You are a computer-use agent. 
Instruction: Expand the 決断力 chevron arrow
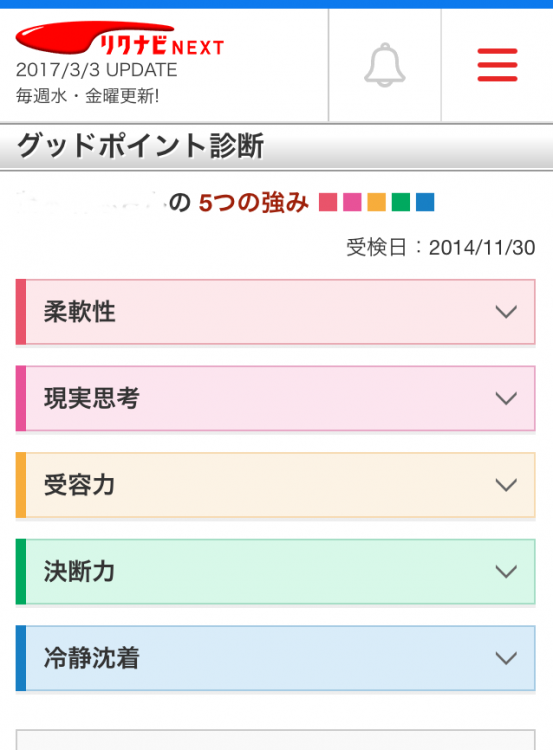tap(506, 572)
